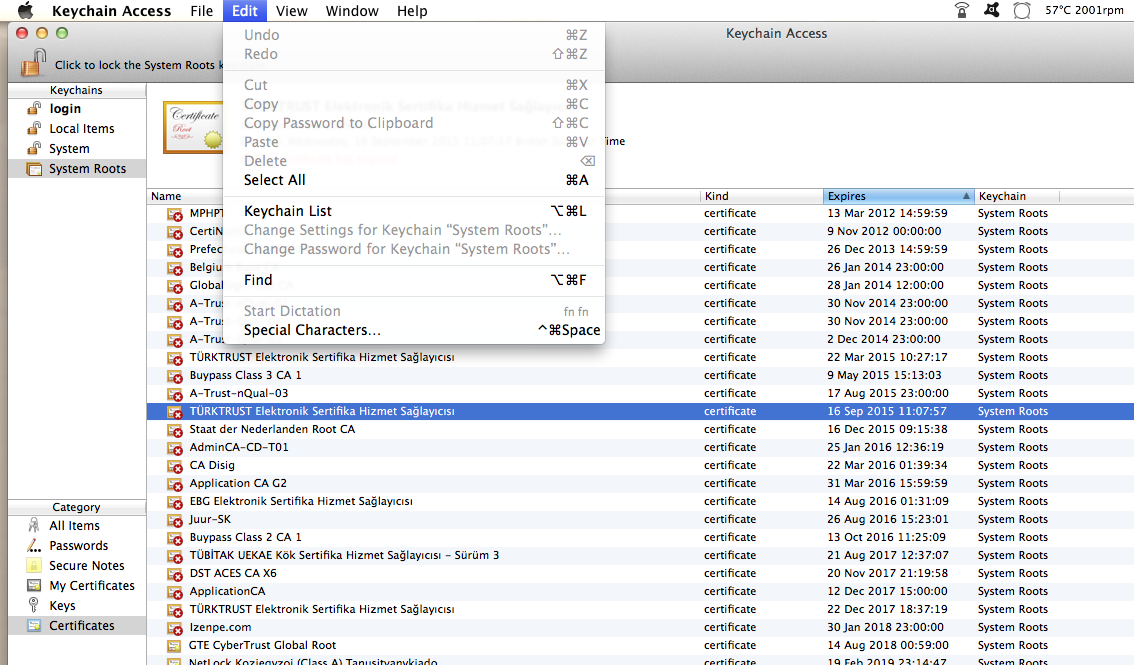Choose Keychain List from Edit menu

(x=414, y=211)
